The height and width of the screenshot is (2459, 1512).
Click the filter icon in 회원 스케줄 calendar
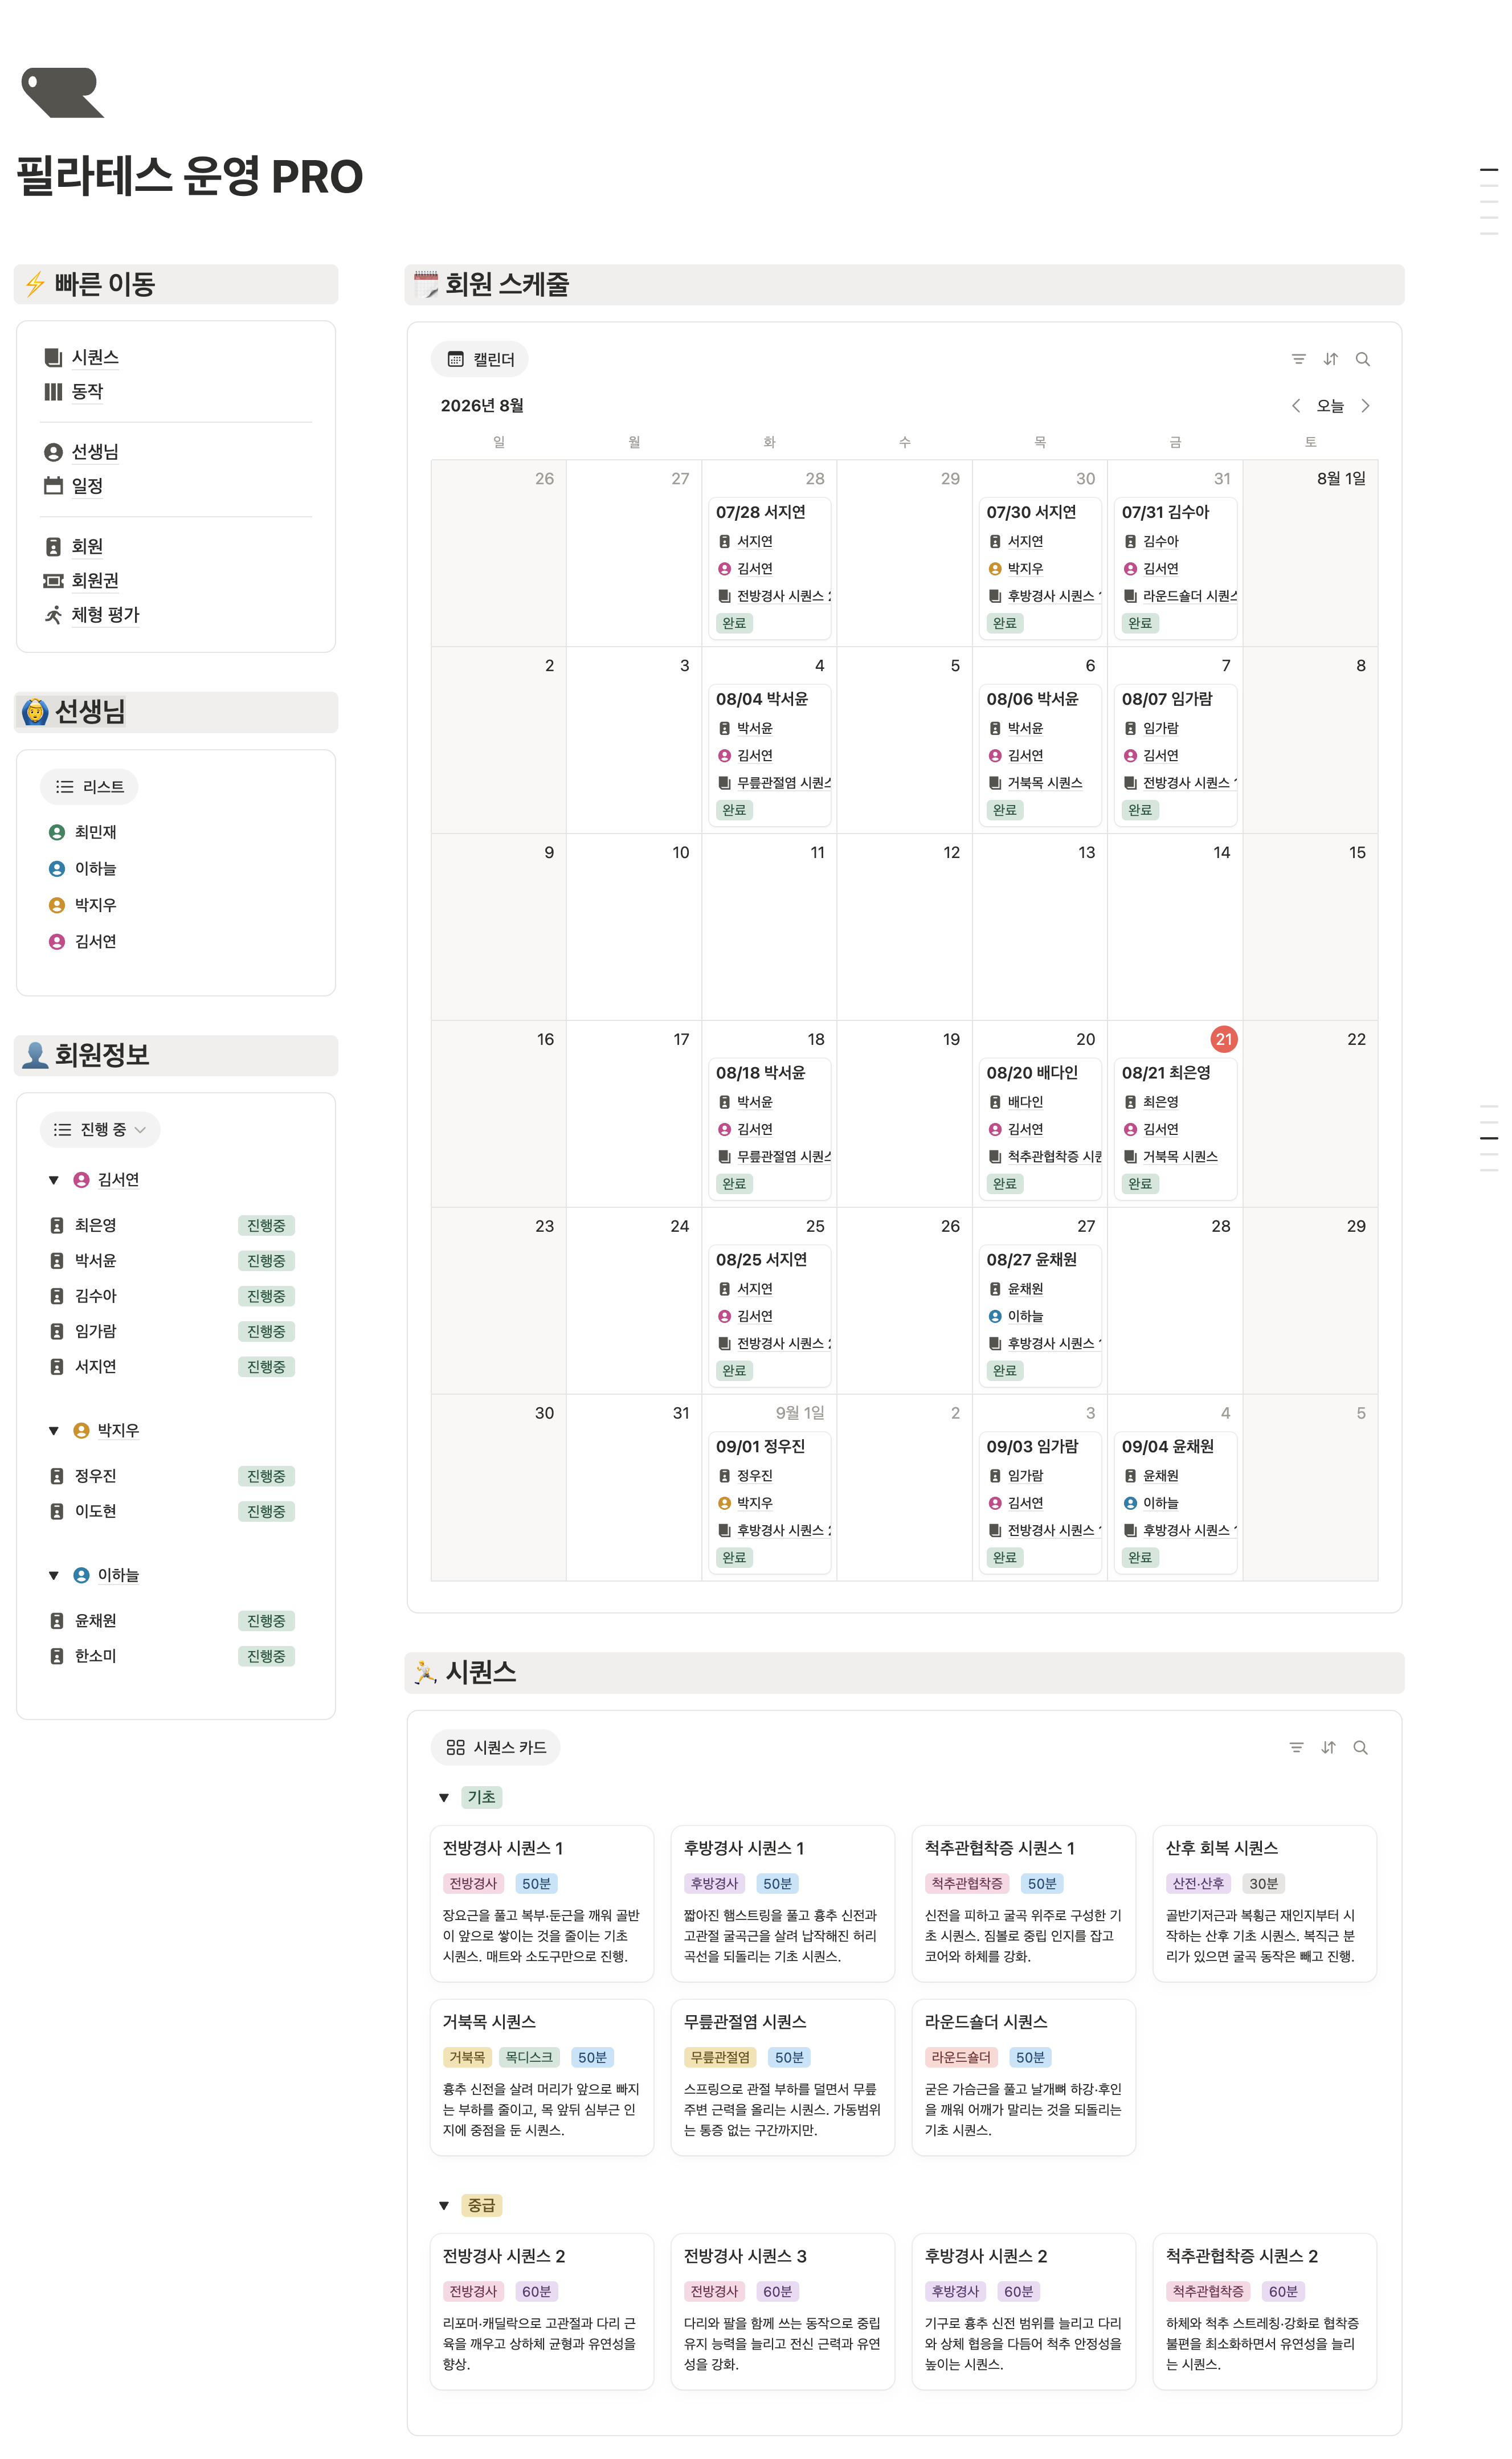(x=1298, y=359)
